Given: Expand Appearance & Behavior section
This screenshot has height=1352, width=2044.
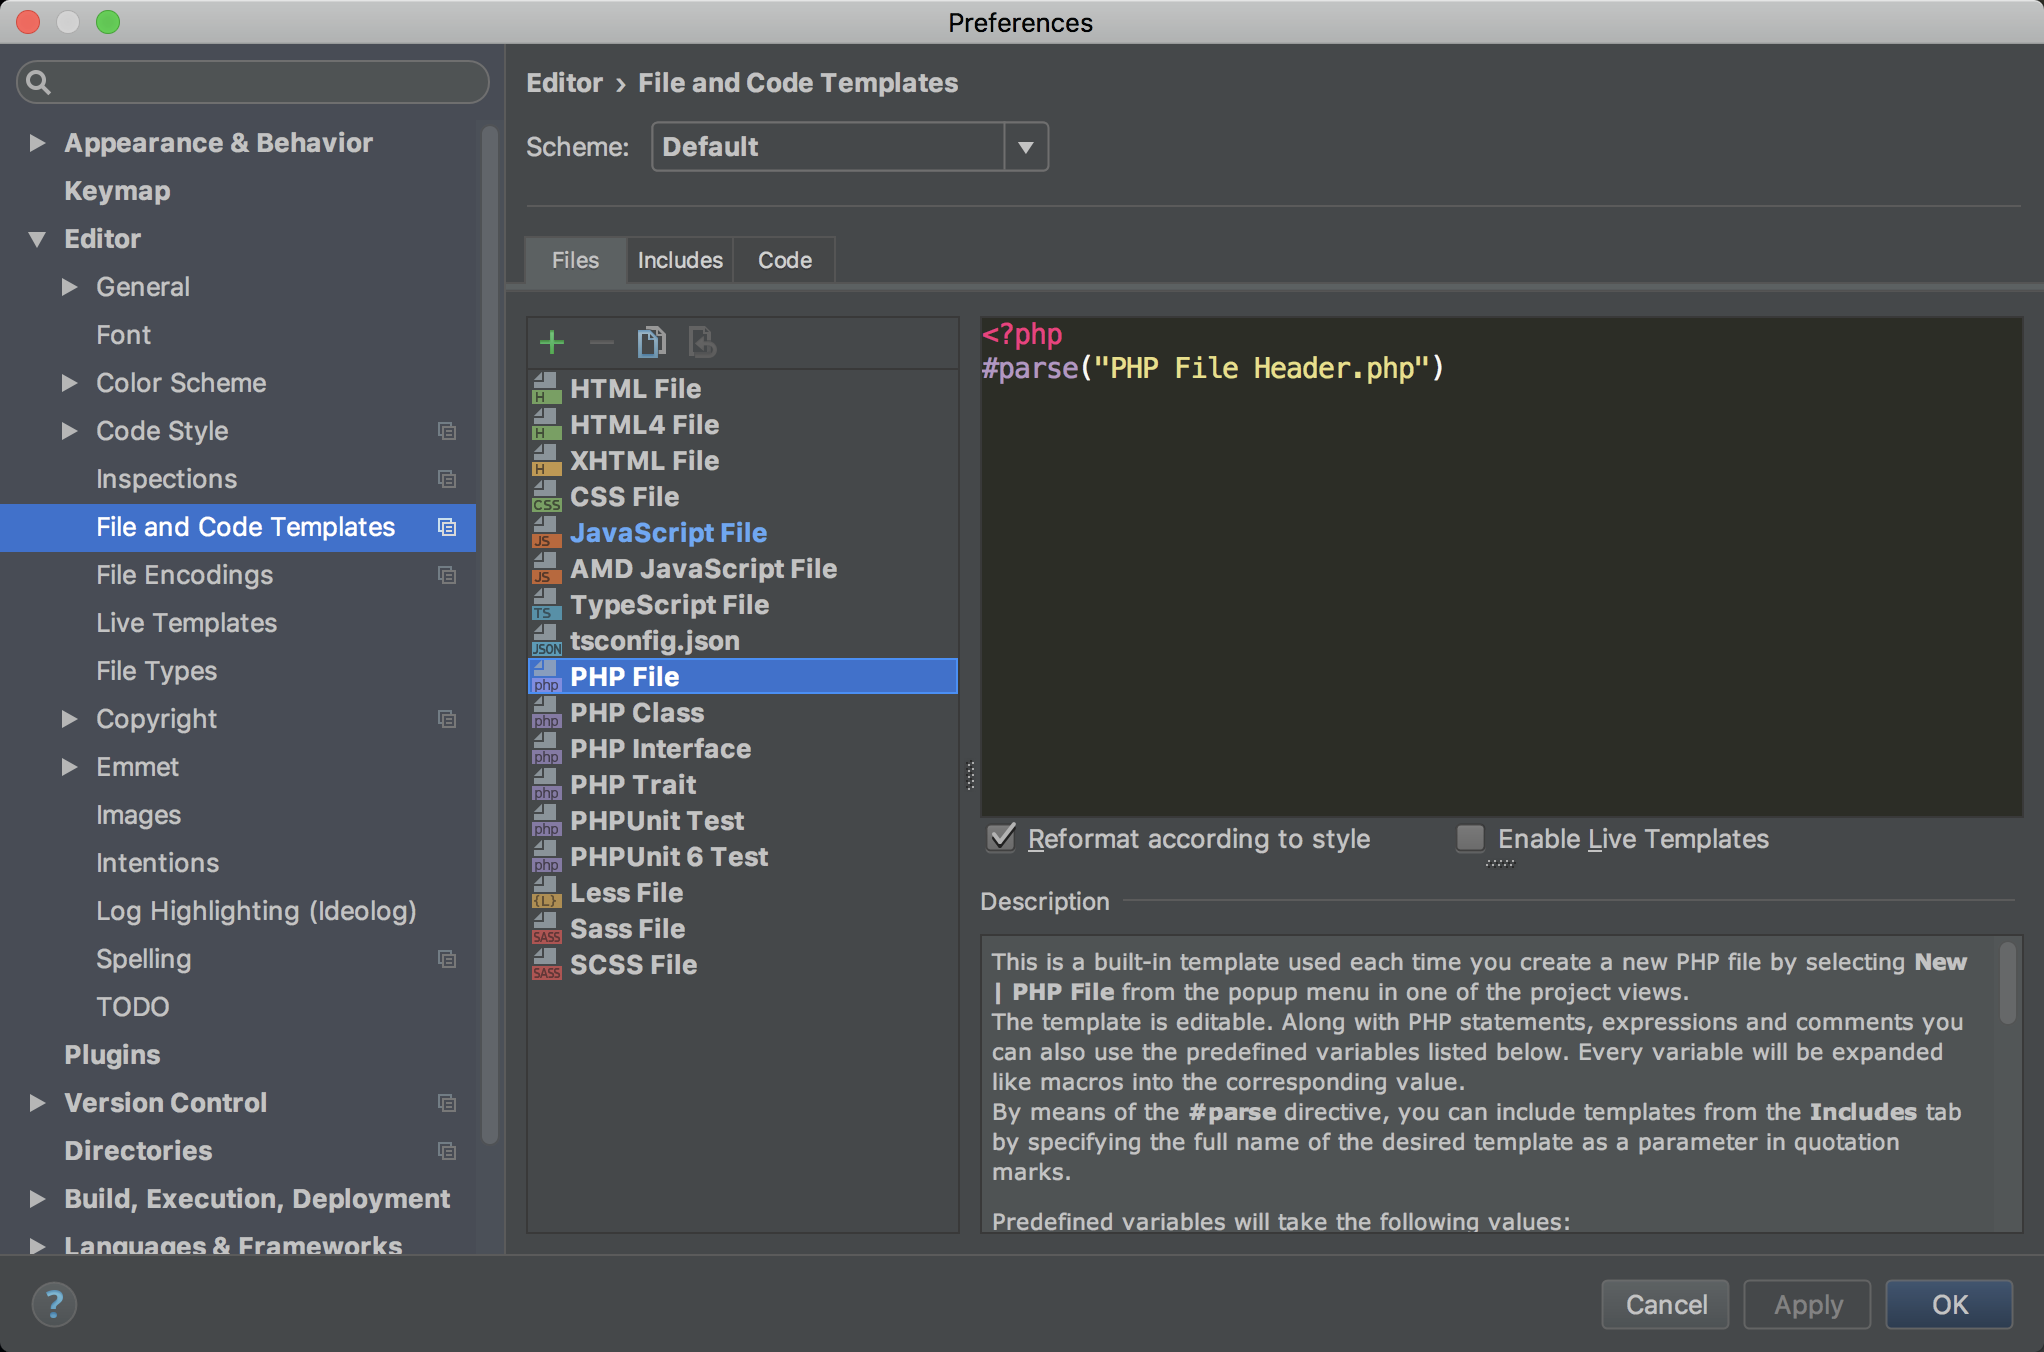Looking at the screenshot, I should 37,143.
